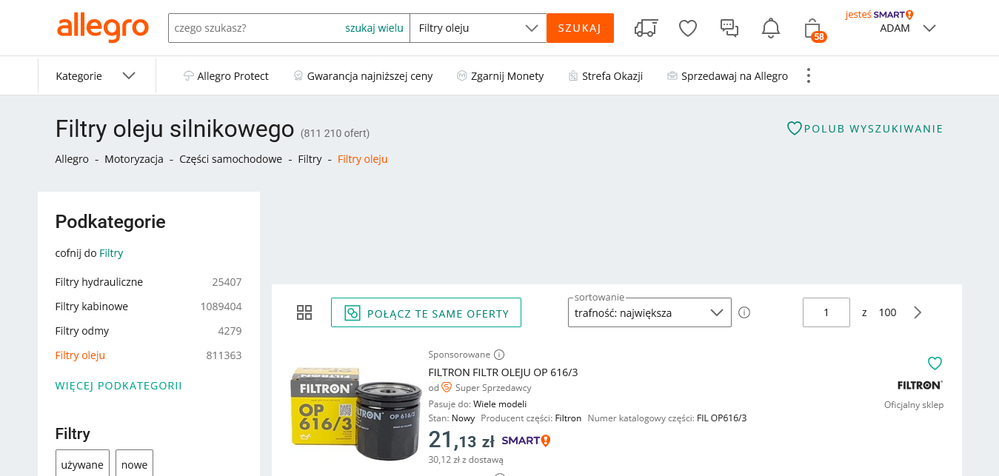Add FILTRON offer to favorites heart
The width and height of the screenshot is (999, 476).
(935, 363)
